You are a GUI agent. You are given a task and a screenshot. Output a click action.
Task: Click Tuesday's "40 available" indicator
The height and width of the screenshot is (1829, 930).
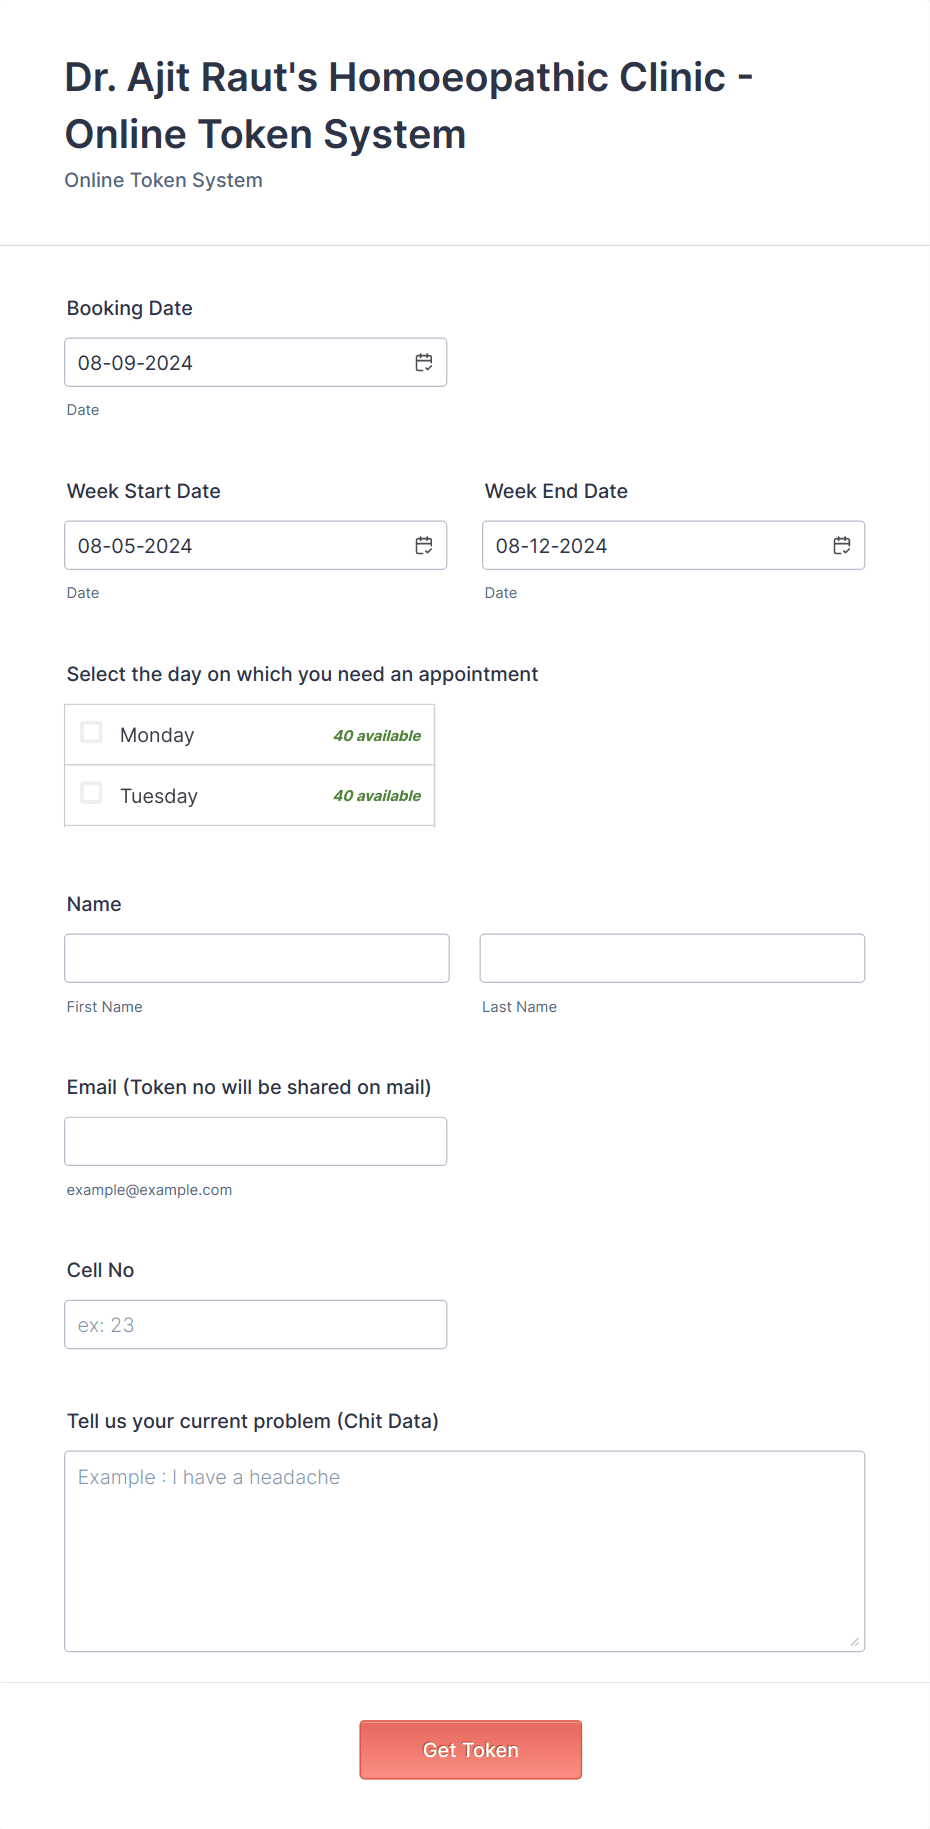(377, 796)
